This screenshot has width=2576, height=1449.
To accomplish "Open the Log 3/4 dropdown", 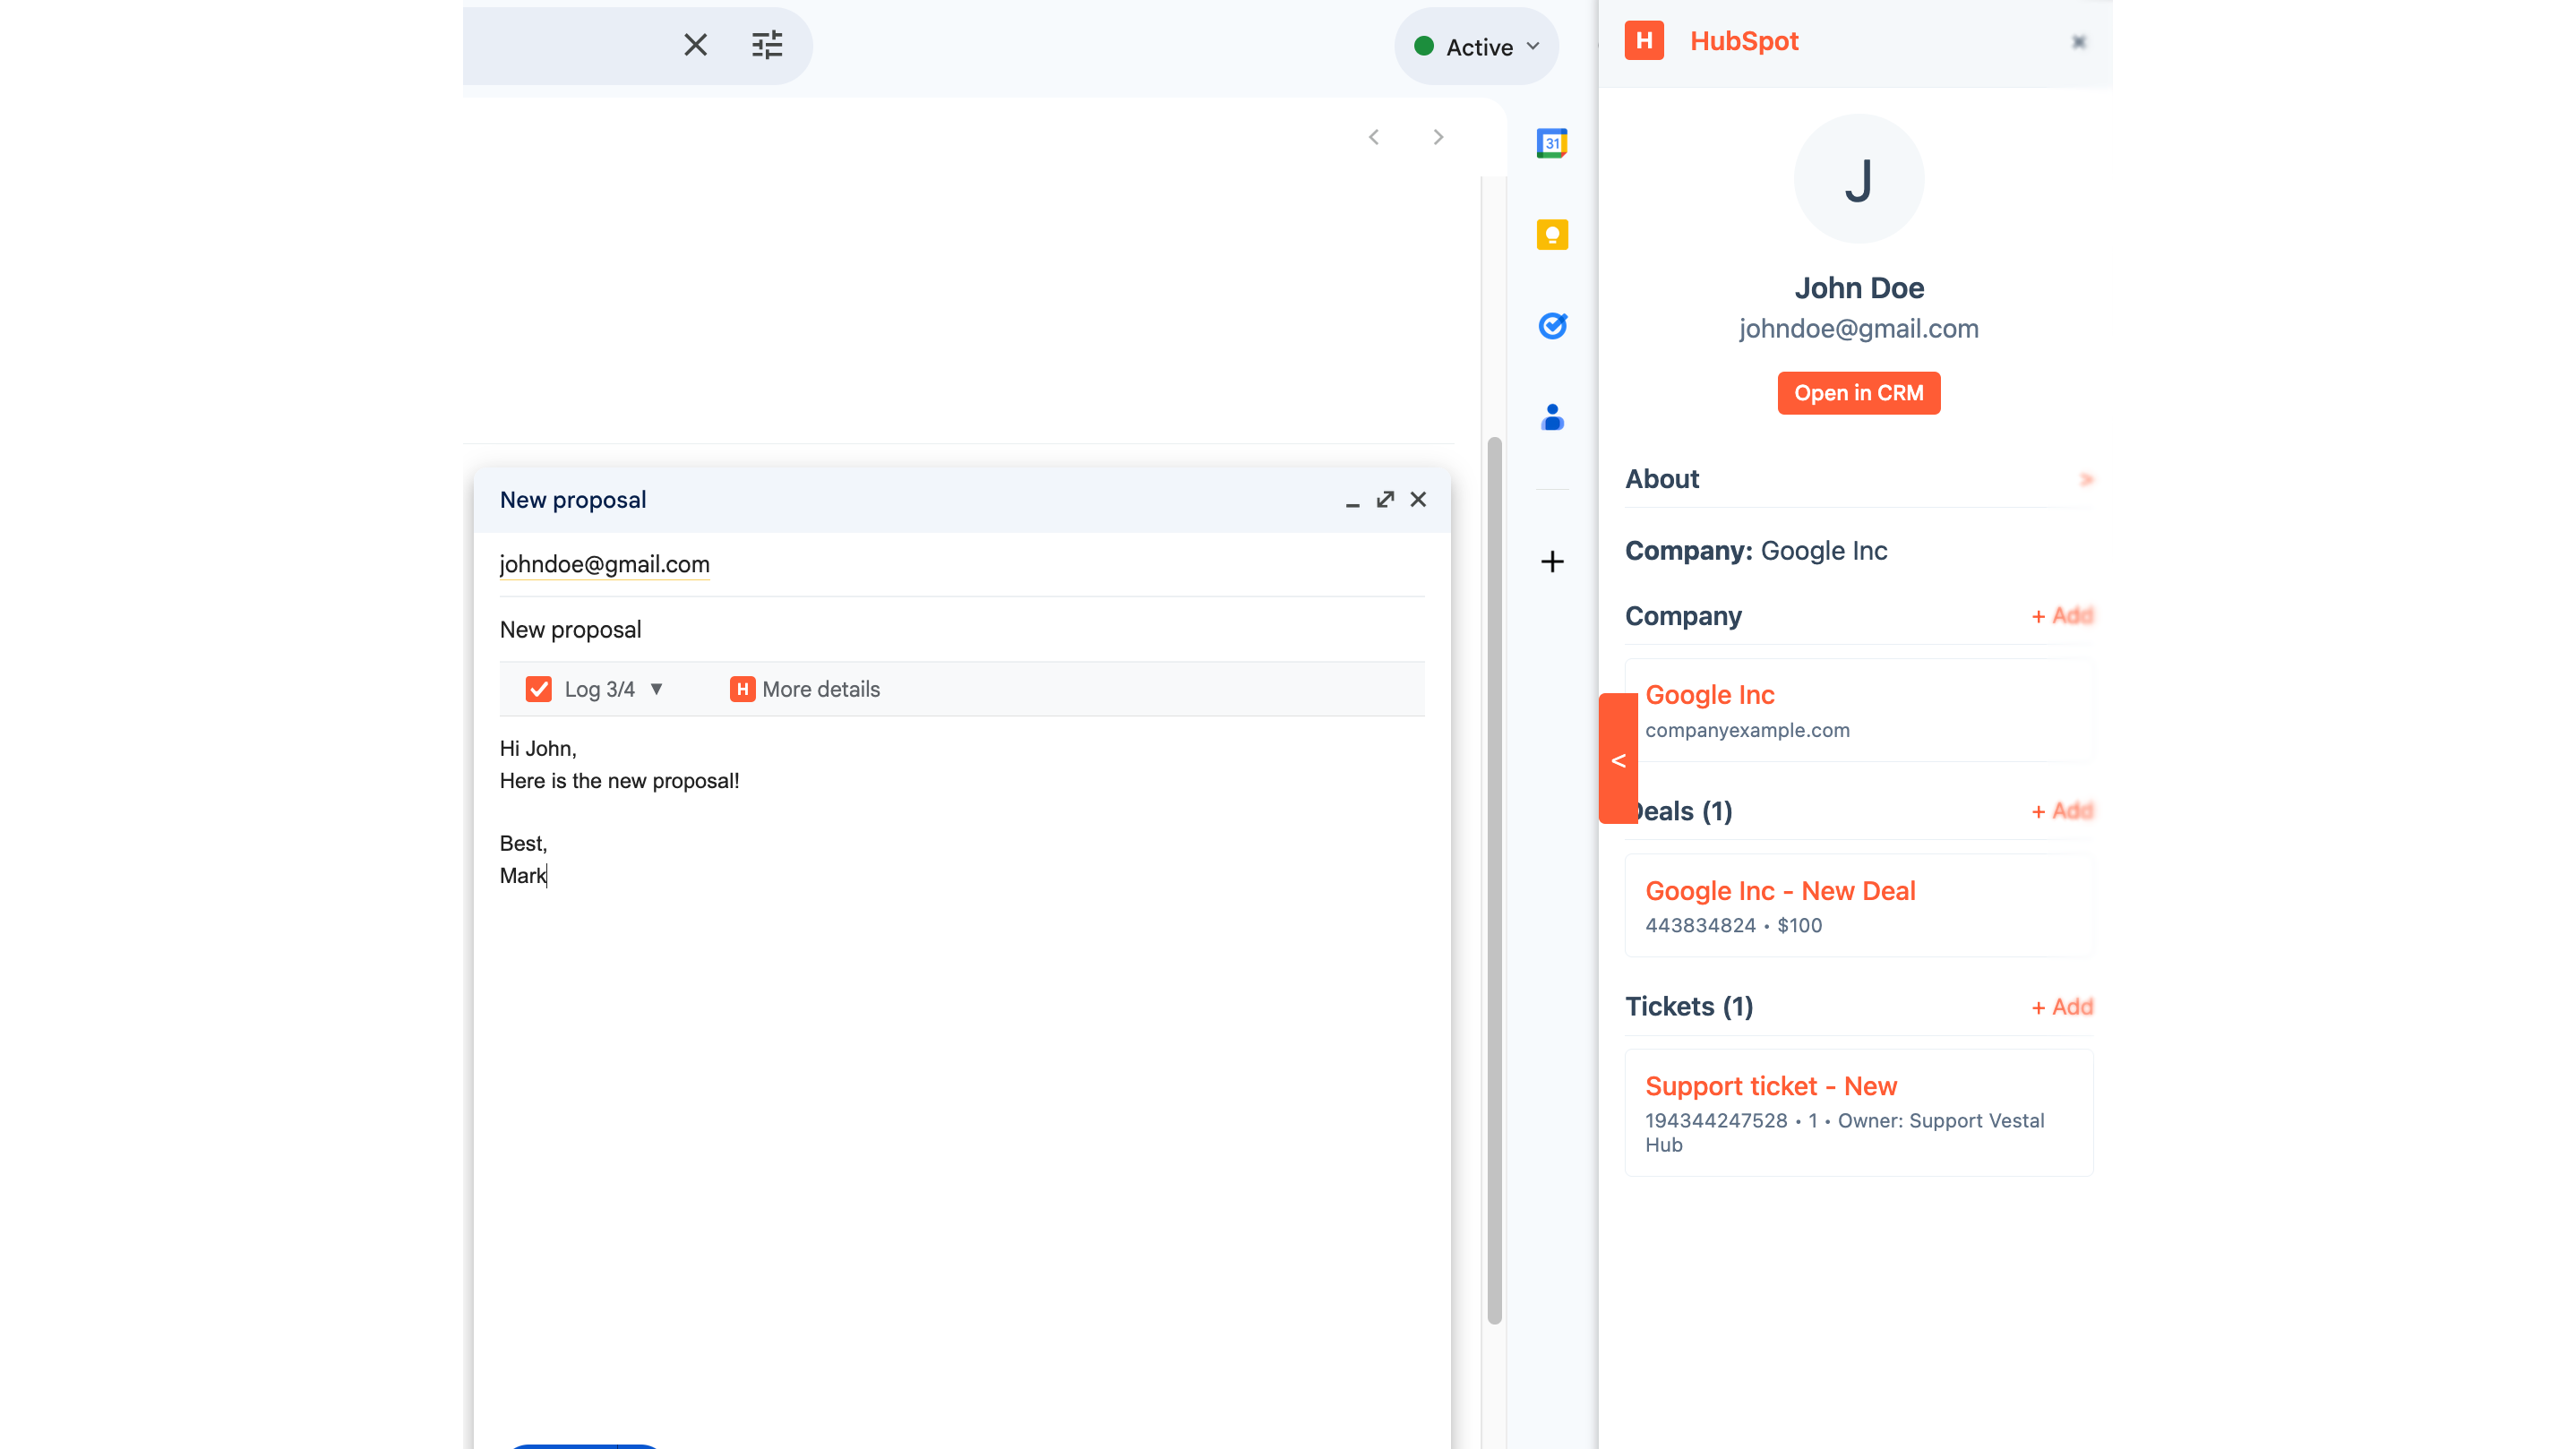I will 657,689.
